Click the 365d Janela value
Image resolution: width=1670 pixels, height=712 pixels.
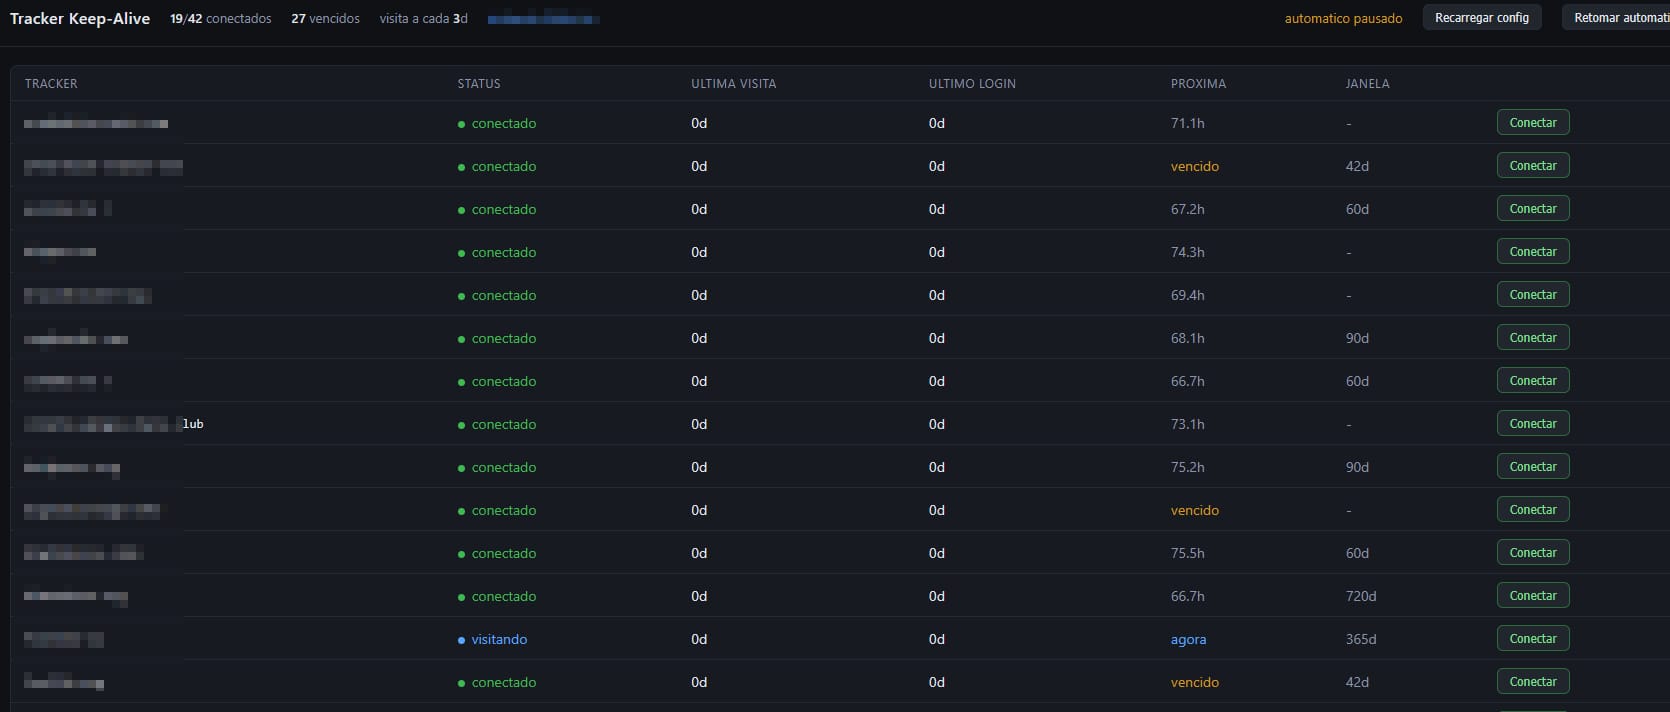click(1360, 639)
